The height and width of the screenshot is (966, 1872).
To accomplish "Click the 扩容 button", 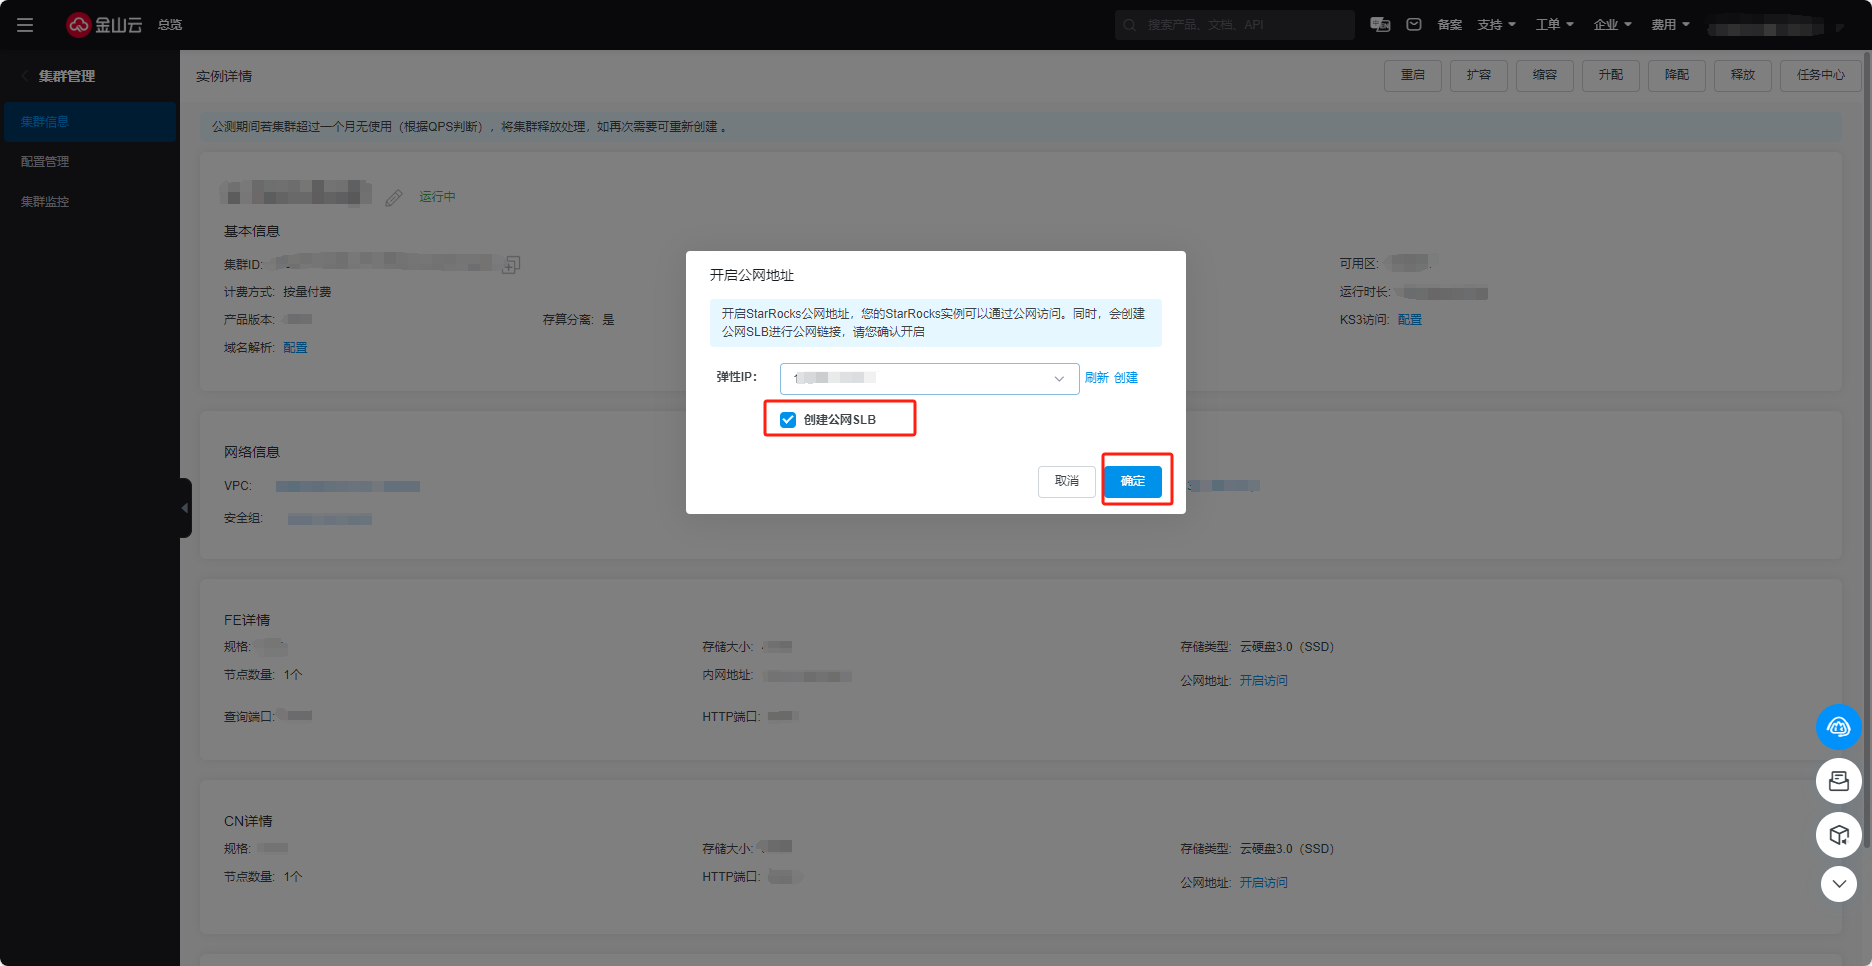I will tap(1479, 75).
